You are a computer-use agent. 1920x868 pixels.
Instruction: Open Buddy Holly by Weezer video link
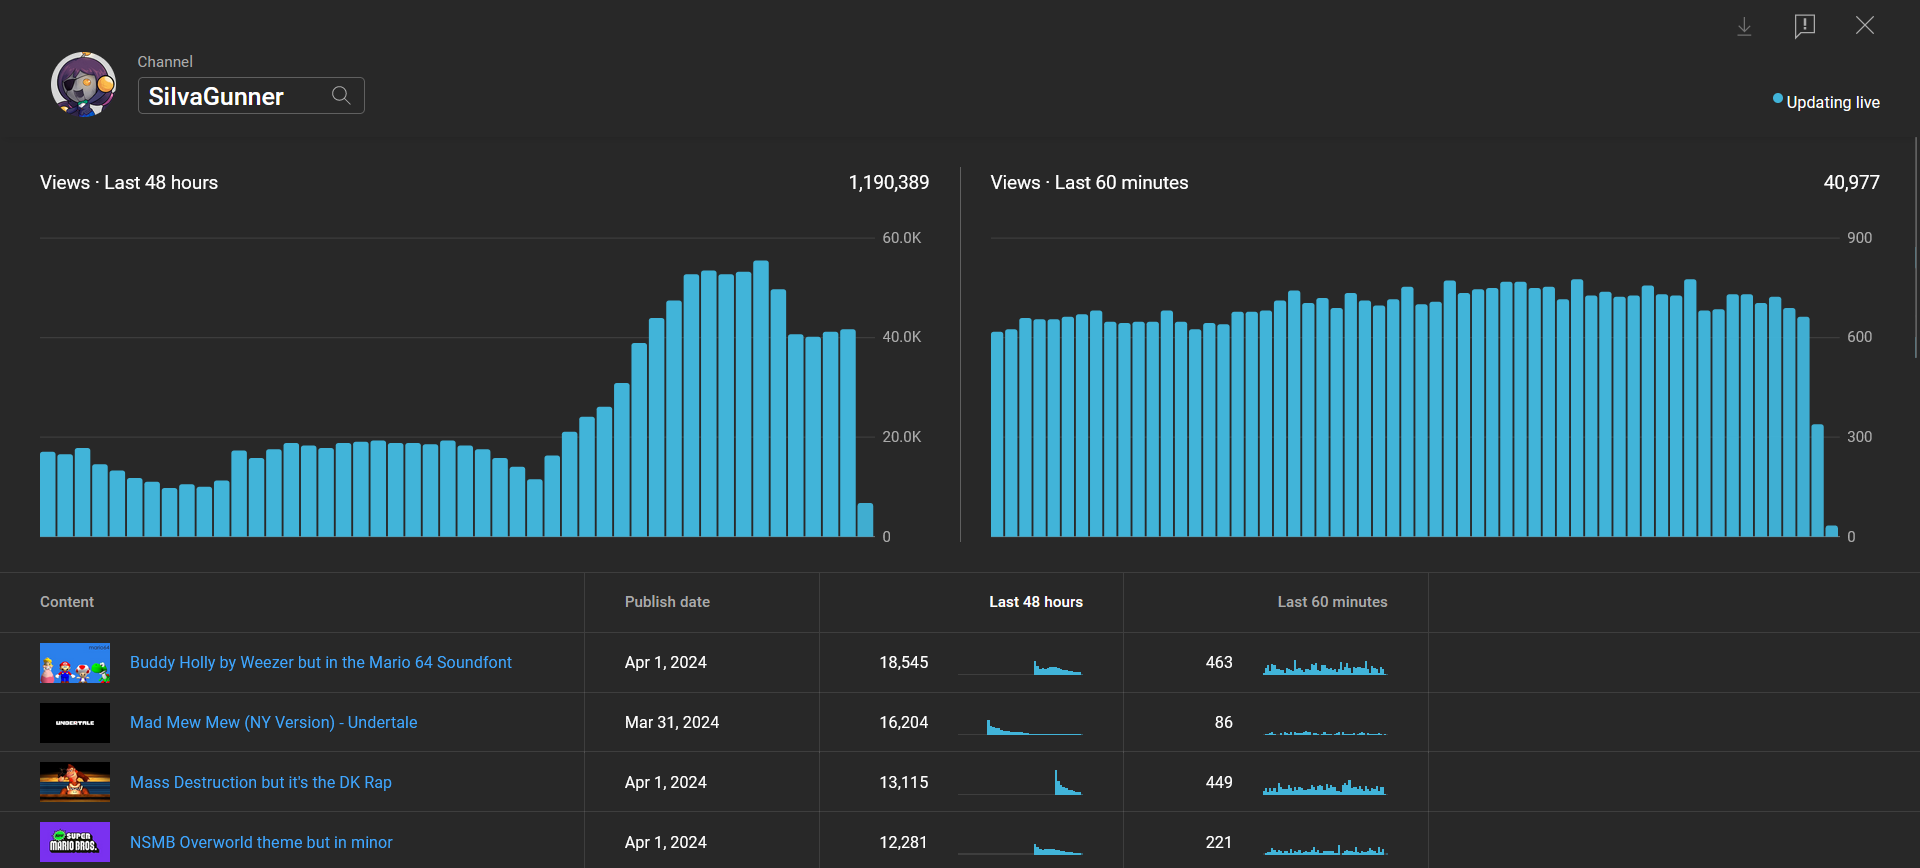click(x=321, y=662)
